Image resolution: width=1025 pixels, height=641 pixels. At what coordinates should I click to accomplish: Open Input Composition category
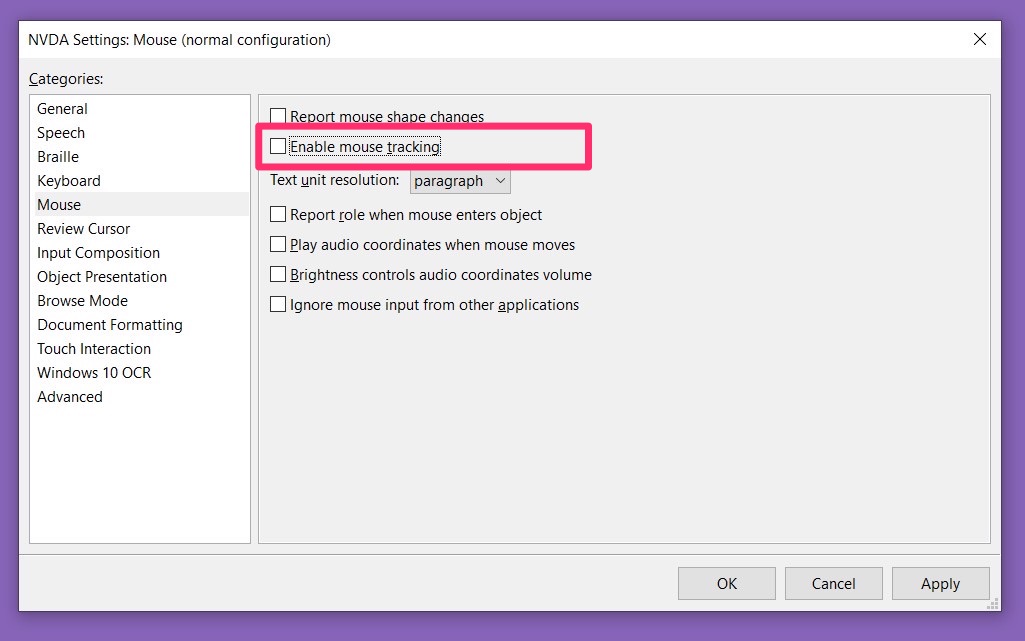[98, 253]
